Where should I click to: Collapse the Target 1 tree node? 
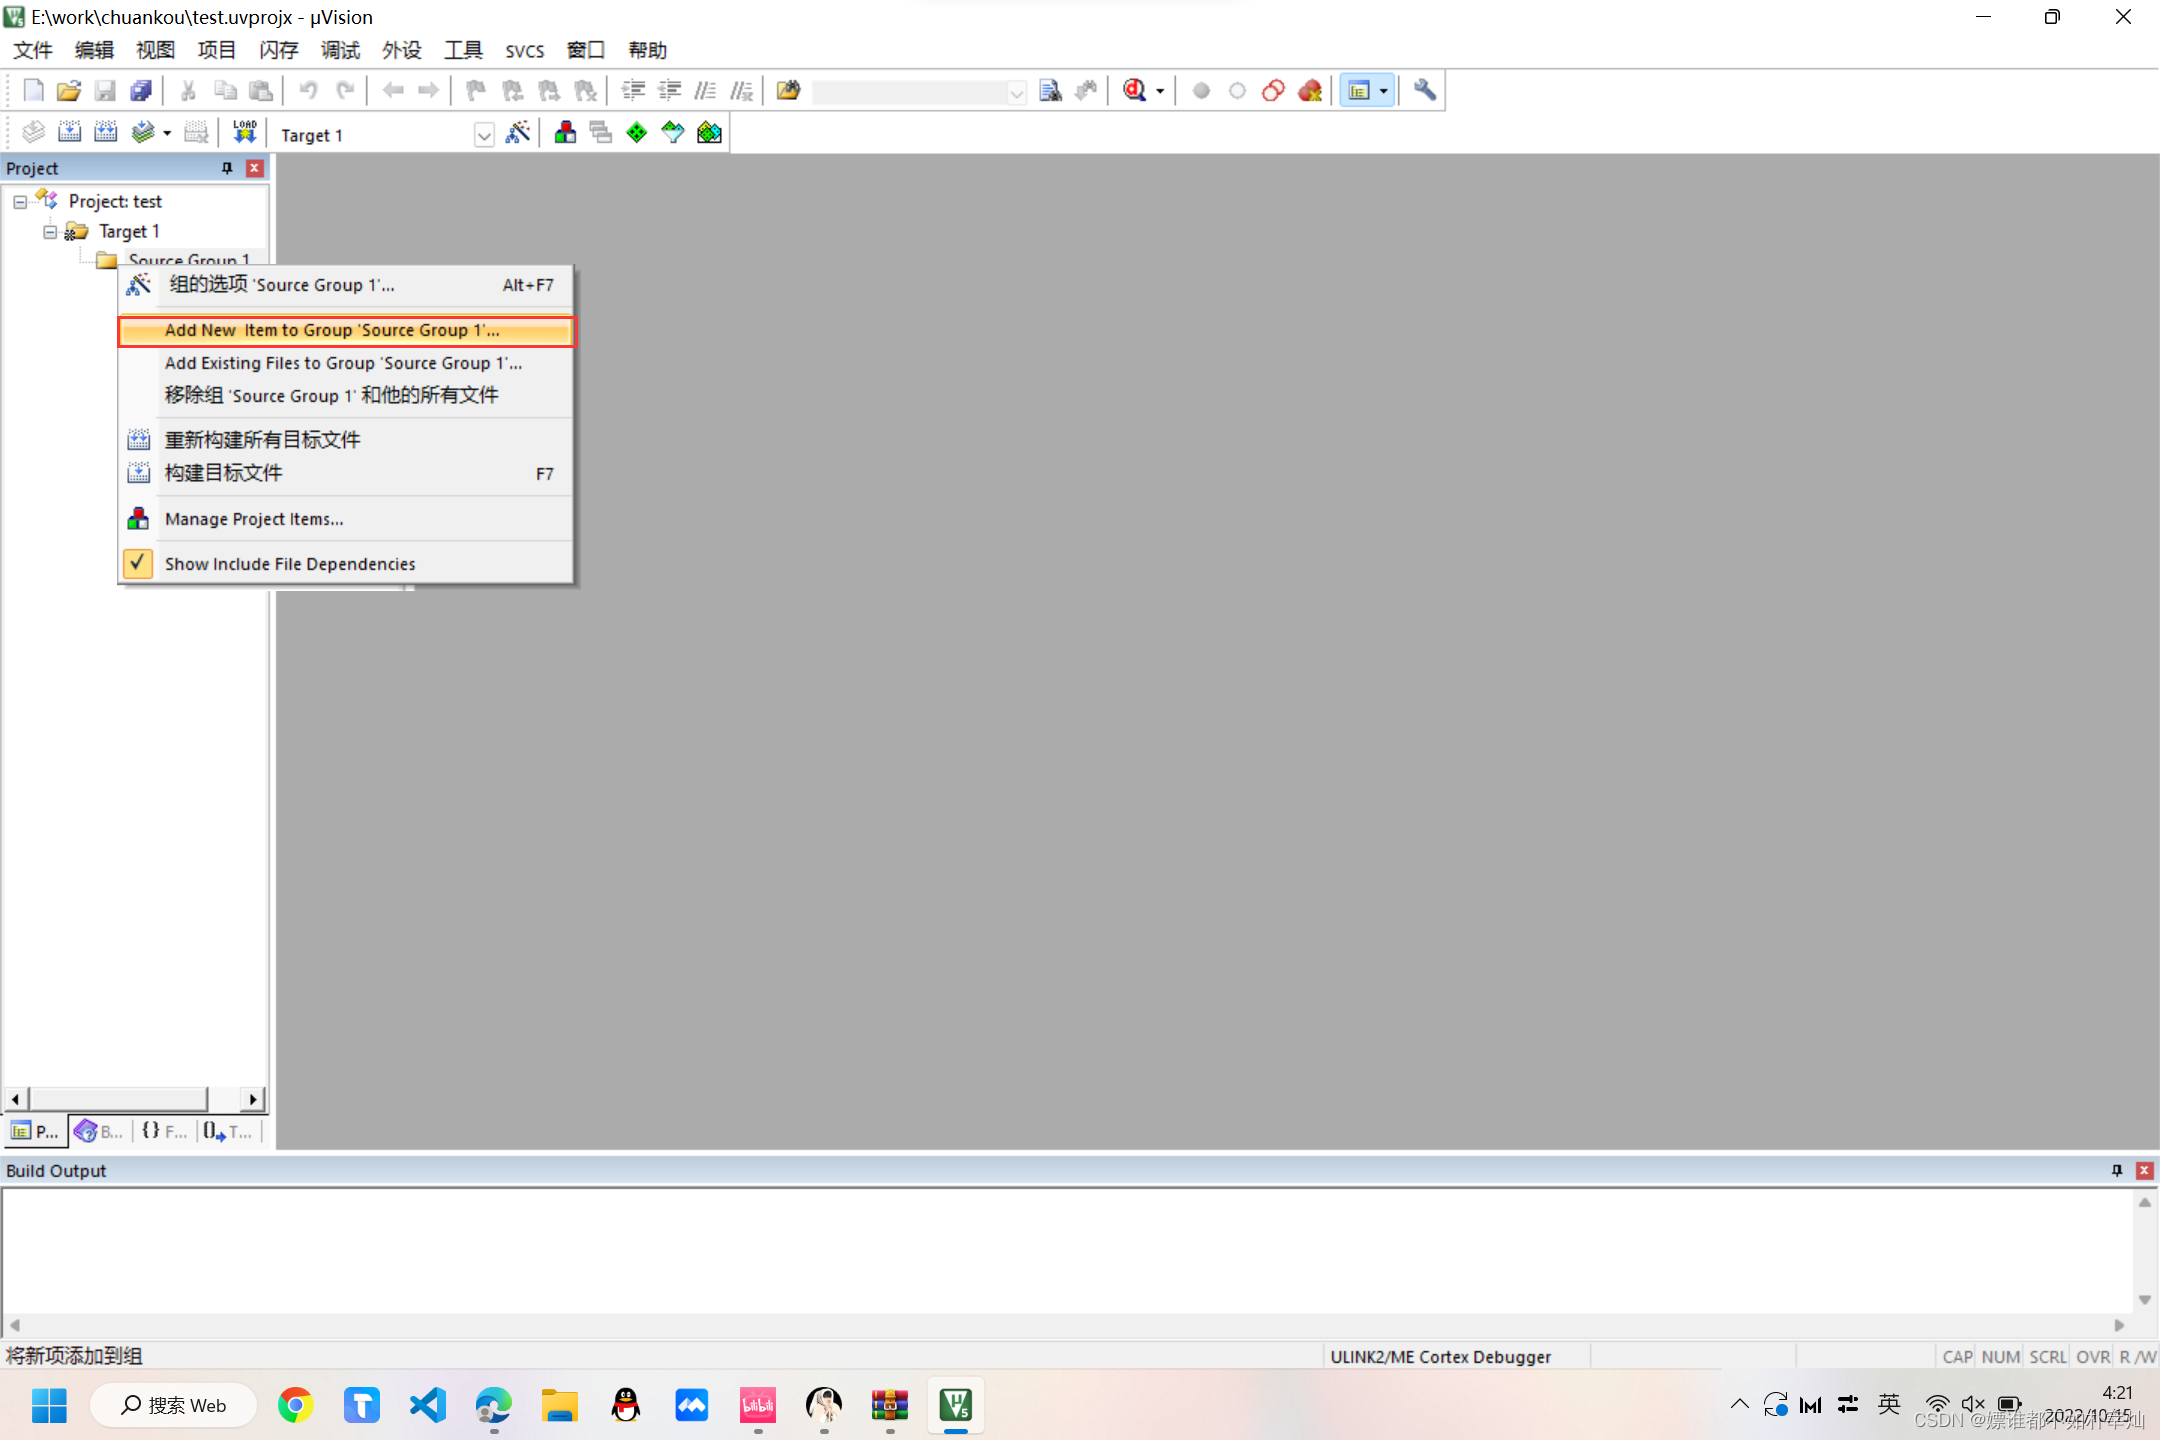point(50,232)
